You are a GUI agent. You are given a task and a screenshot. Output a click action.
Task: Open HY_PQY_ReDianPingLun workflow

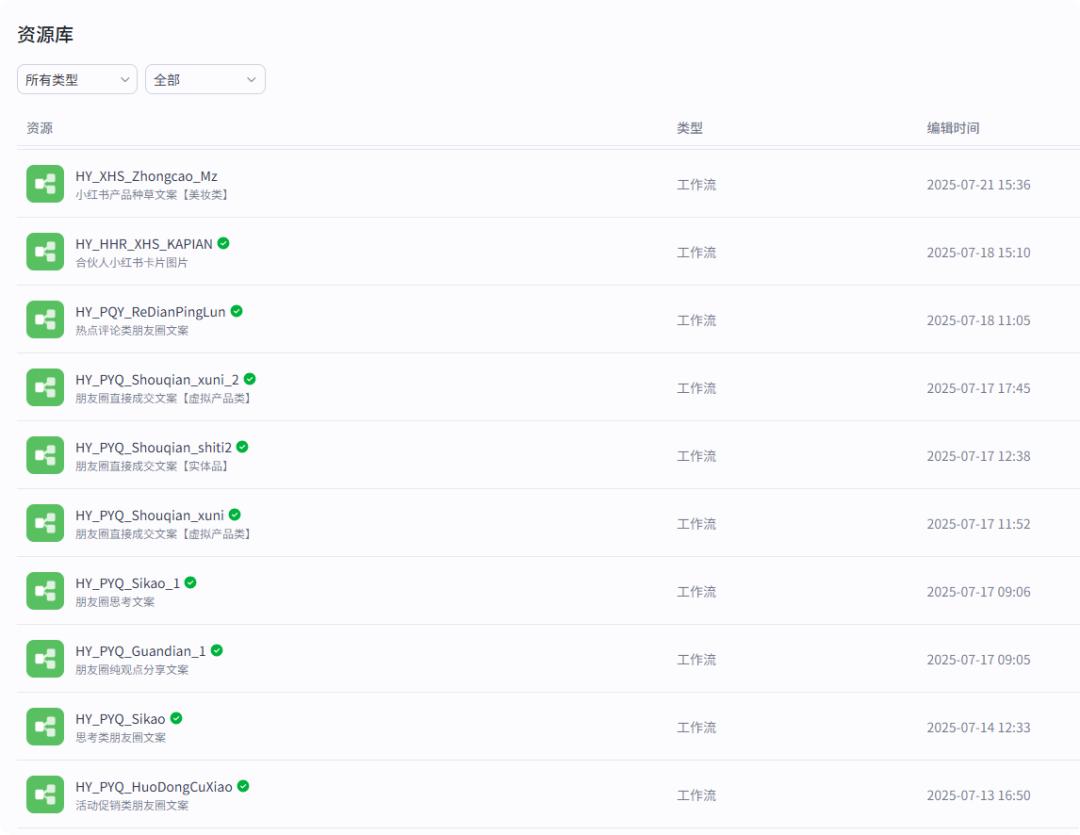[x=150, y=312]
